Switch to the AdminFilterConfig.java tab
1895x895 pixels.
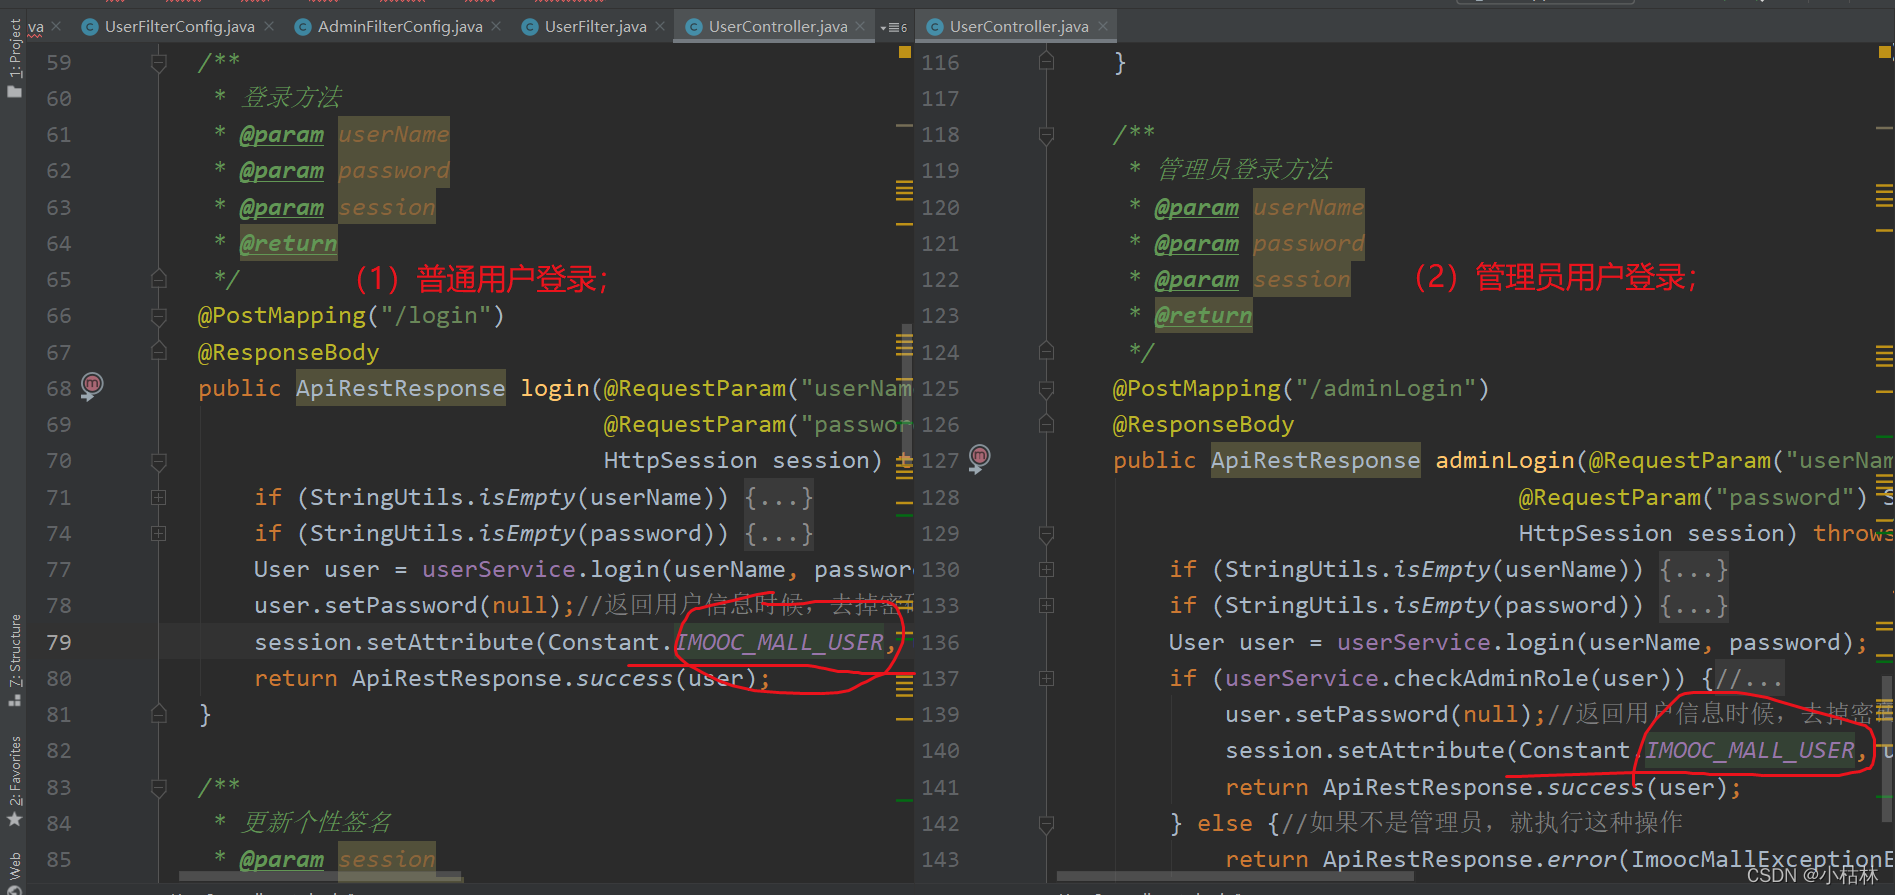(399, 26)
